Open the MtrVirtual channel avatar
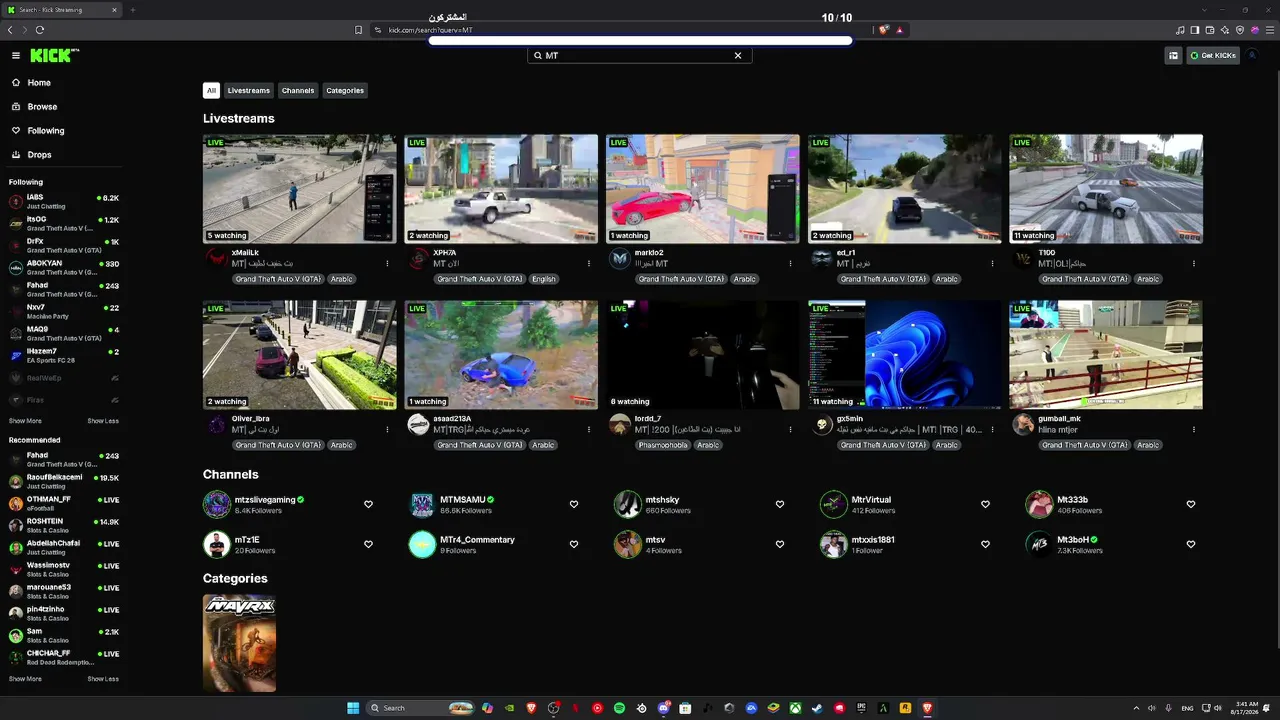Screen dimensions: 1280x720 pos(833,504)
